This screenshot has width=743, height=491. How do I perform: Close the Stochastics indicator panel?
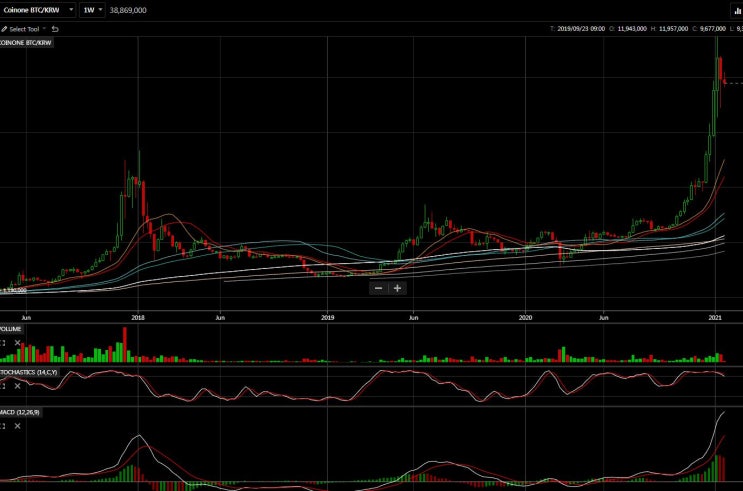(x=18, y=386)
